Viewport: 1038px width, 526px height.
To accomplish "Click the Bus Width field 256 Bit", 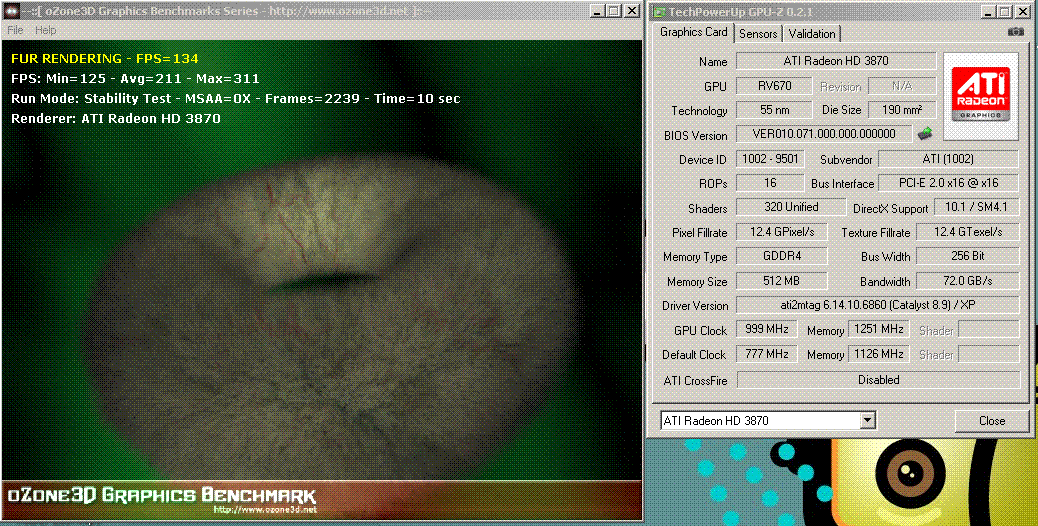I will click(x=968, y=256).
